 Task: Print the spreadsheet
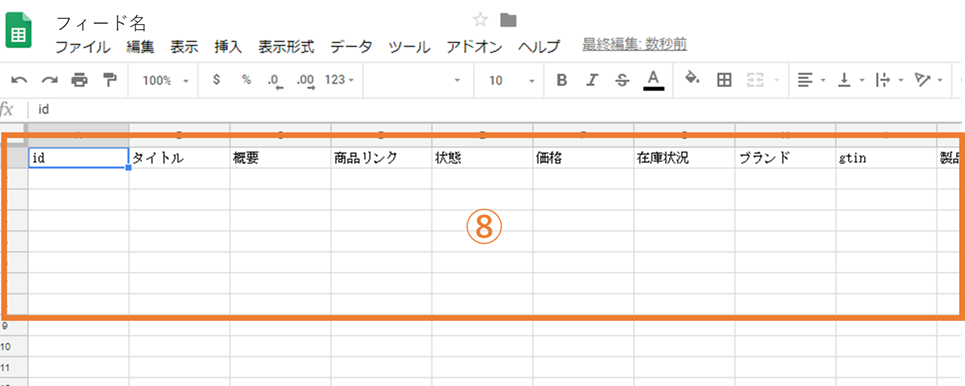coord(79,80)
